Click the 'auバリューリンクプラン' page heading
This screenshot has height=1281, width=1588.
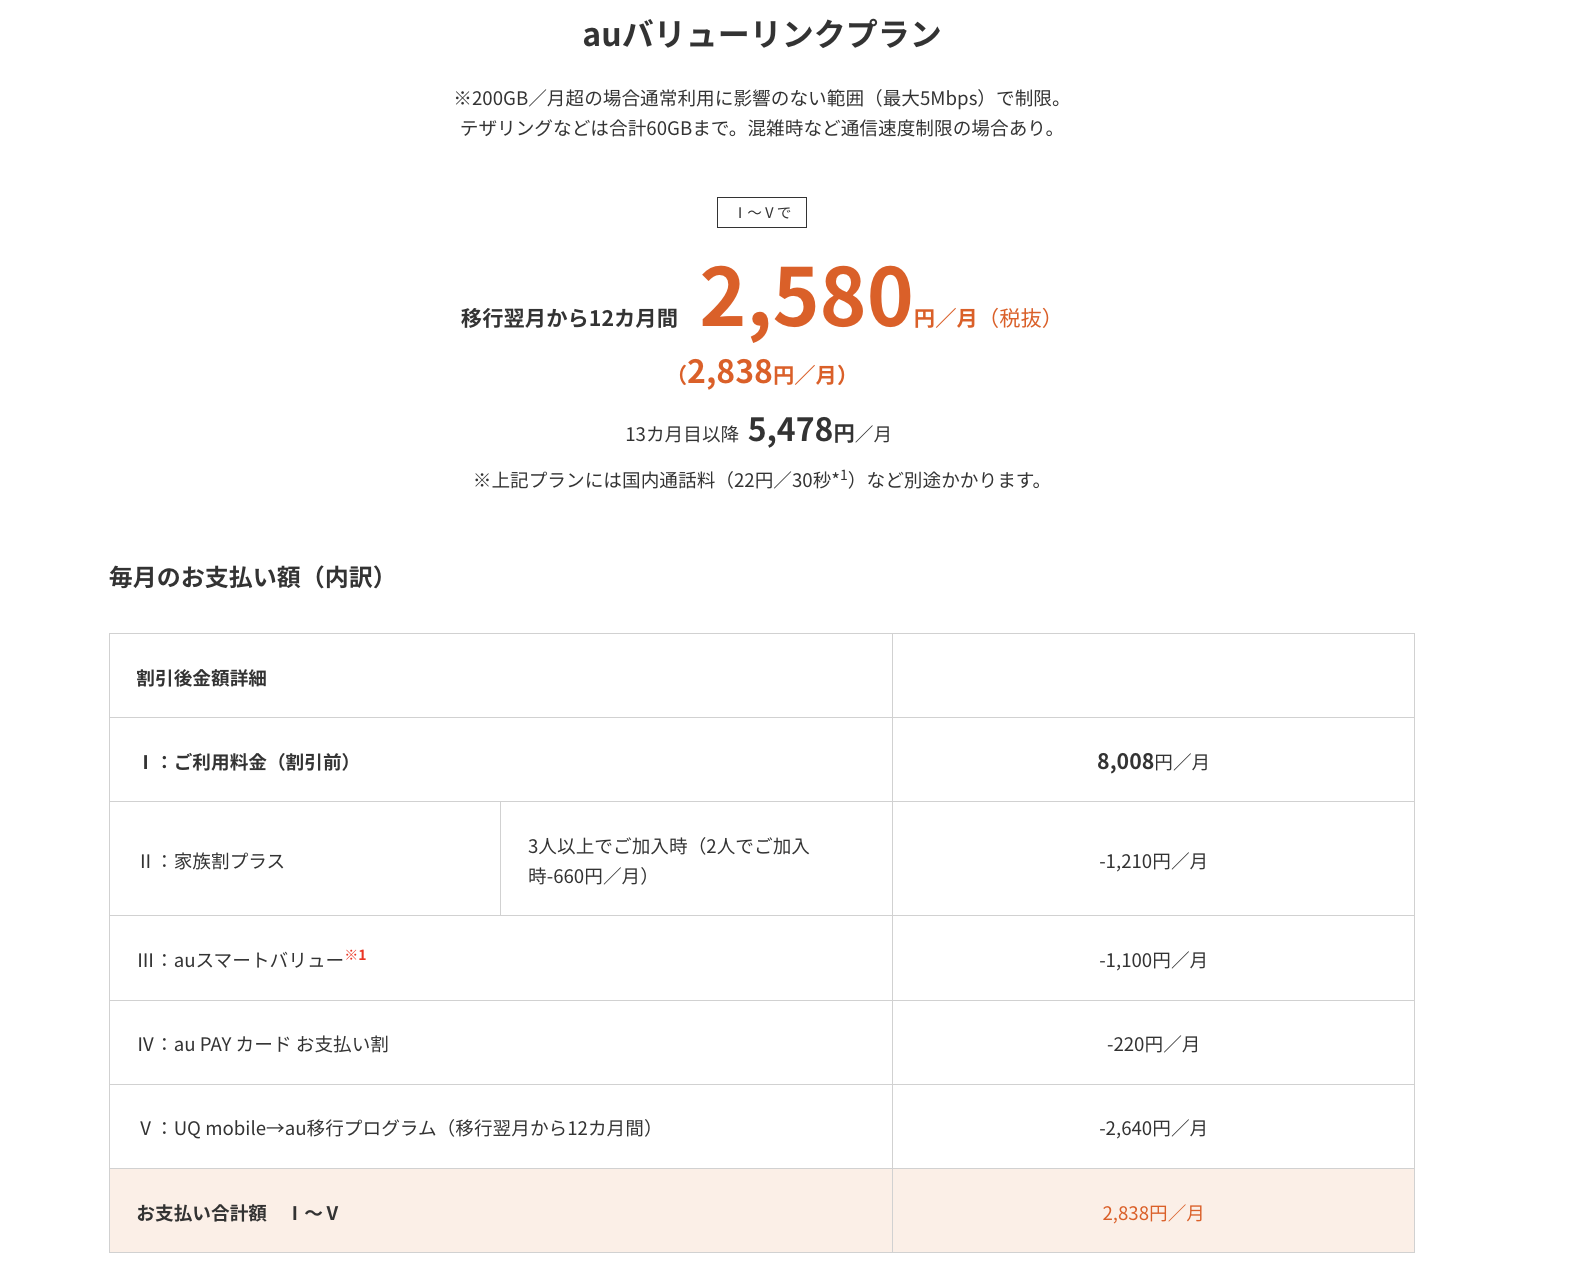762,35
